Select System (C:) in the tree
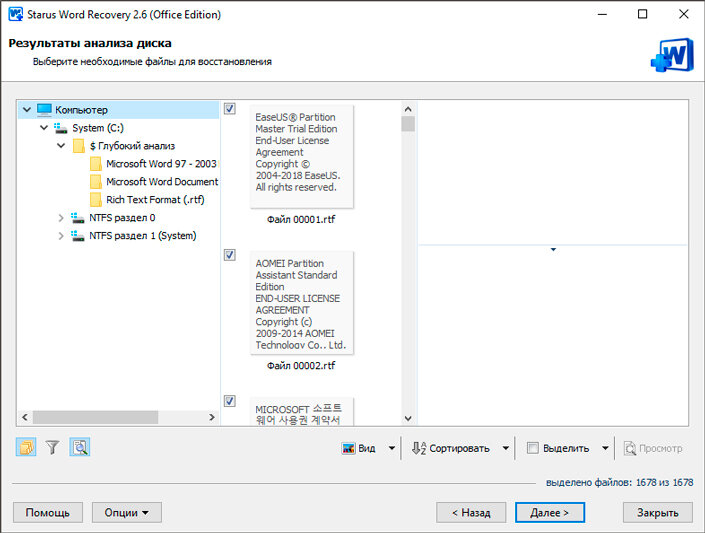 point(98,128)
